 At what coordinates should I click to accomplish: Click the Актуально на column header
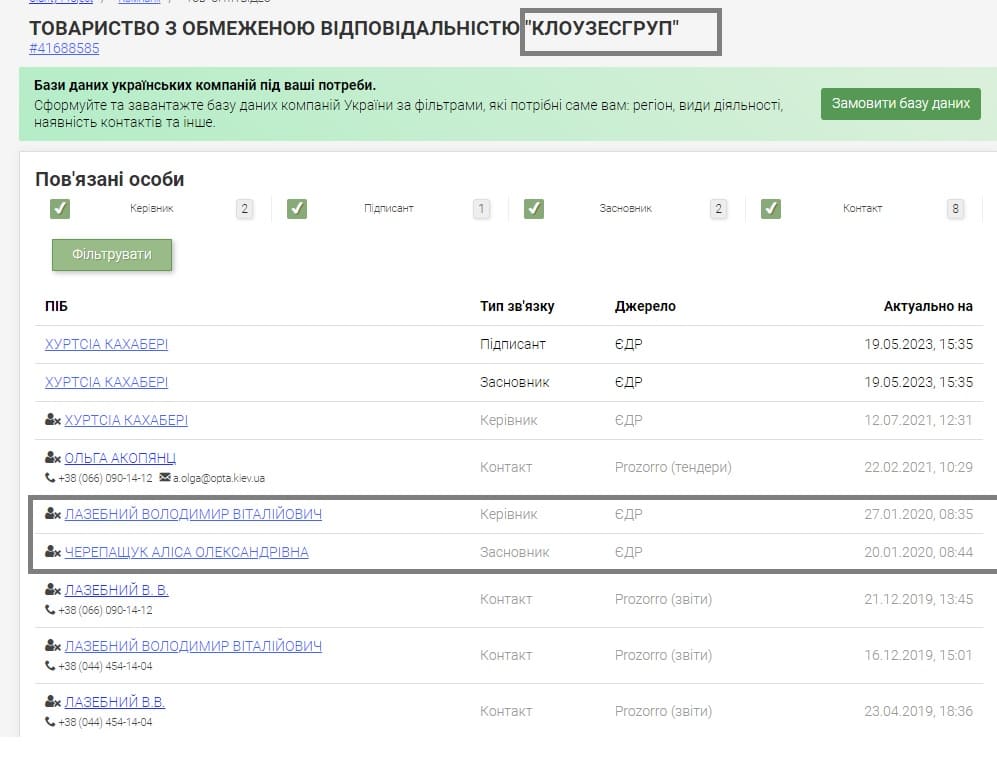(927, 306)
